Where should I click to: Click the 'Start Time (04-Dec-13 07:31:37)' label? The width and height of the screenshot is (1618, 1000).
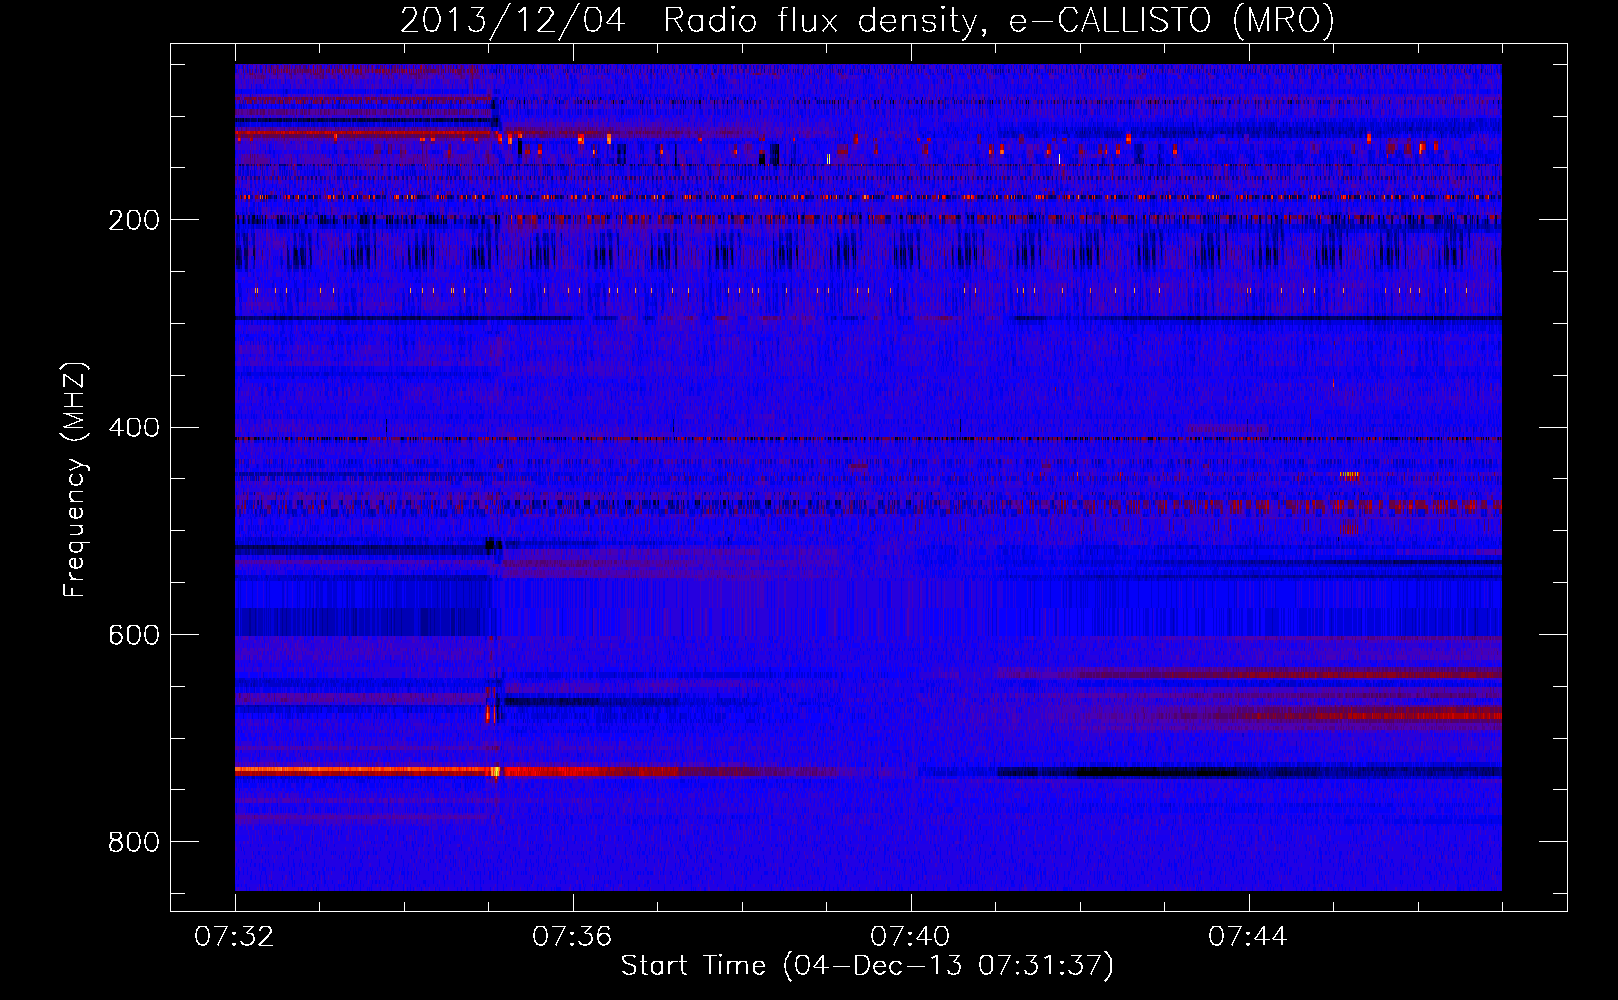coord(867,966)
